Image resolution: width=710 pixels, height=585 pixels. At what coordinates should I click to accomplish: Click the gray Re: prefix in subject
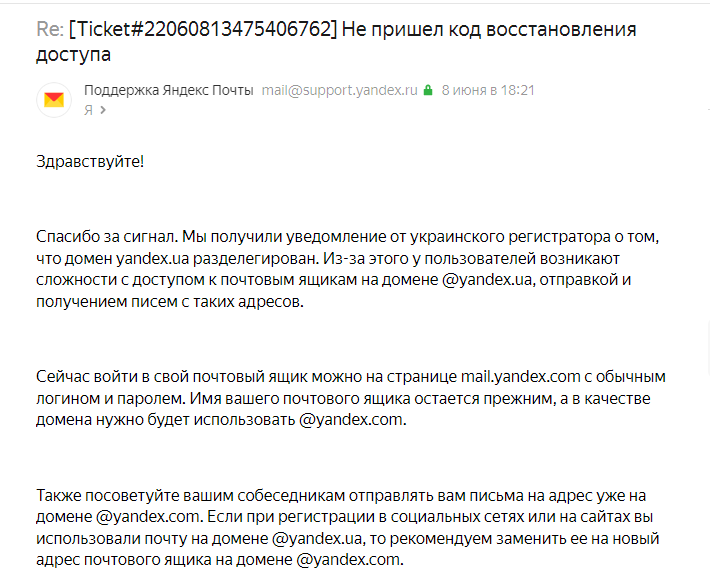(50, 29)
